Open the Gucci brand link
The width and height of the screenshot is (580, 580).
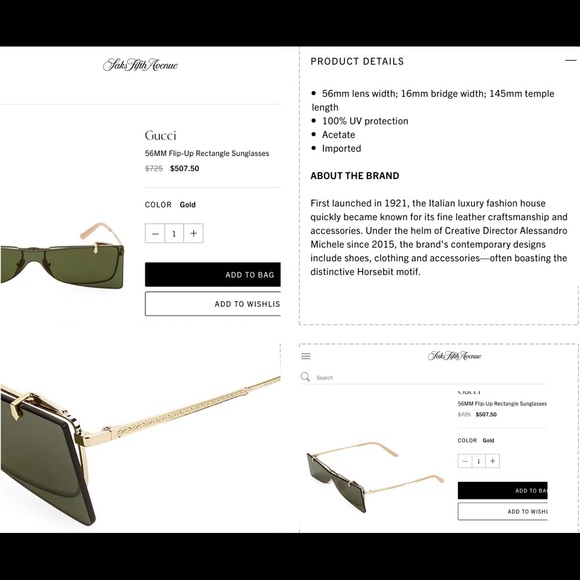click(160, 135)
